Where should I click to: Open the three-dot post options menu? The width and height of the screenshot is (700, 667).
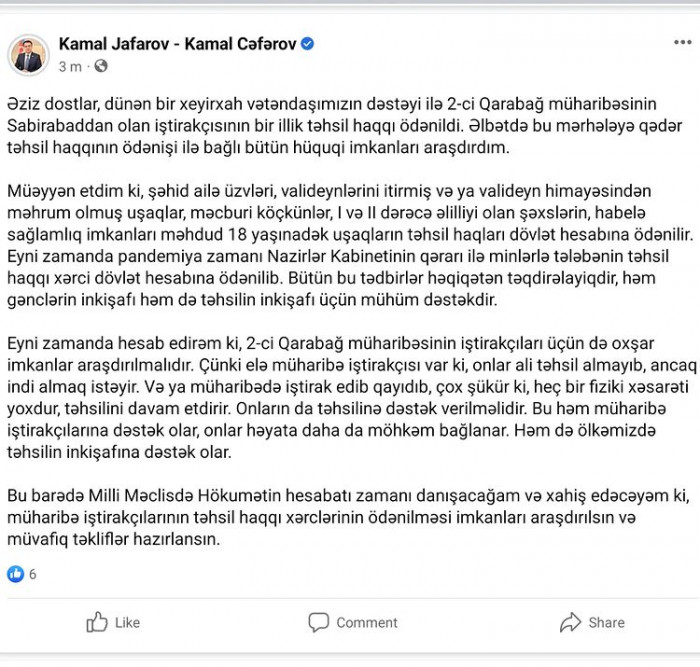tap(682, 43)
